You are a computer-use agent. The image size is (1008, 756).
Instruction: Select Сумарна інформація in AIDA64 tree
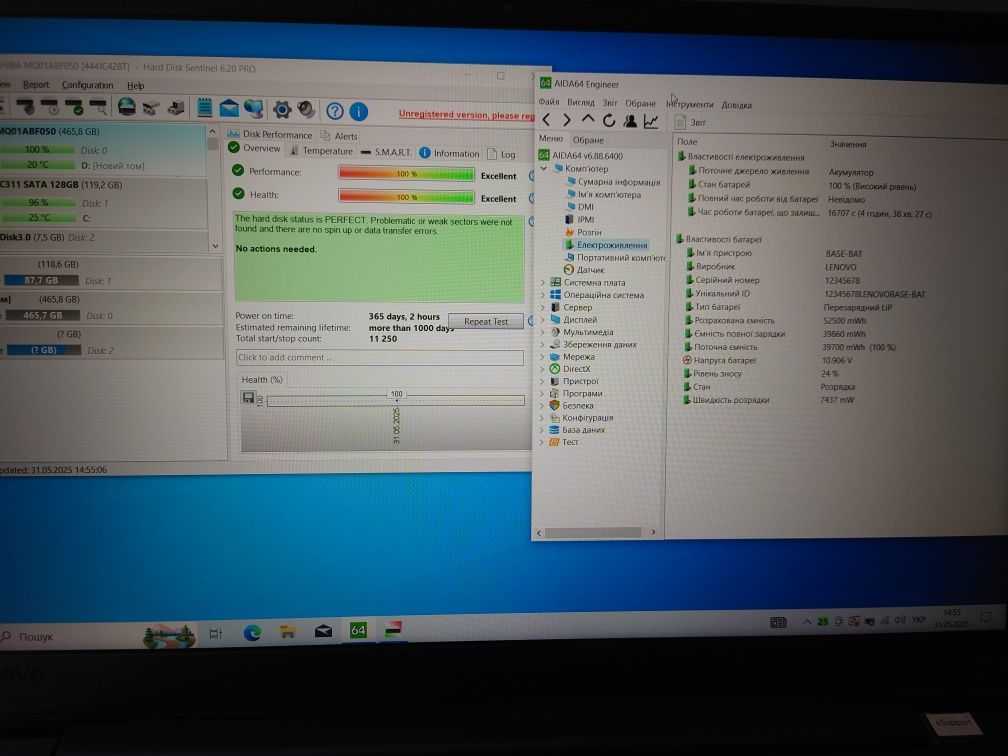(613, 182)
